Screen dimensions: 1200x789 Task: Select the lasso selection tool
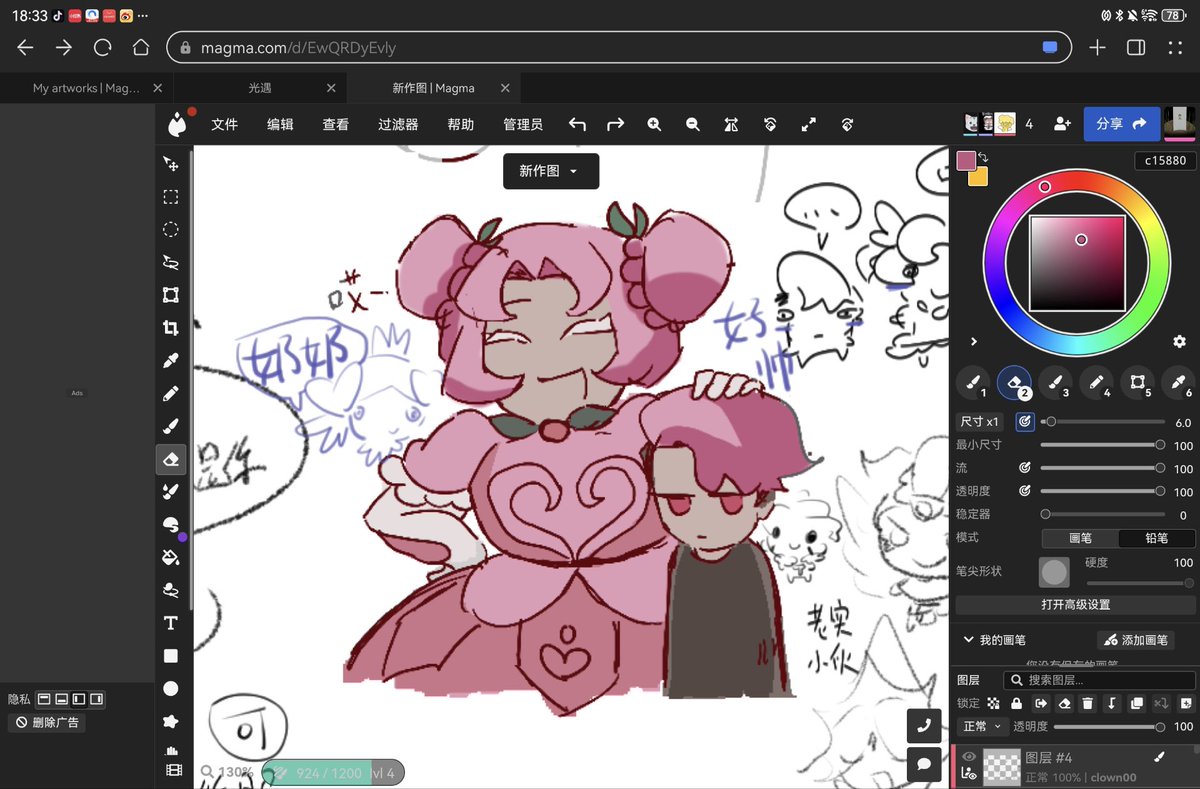pyautogui.click(x=171, y=262)
